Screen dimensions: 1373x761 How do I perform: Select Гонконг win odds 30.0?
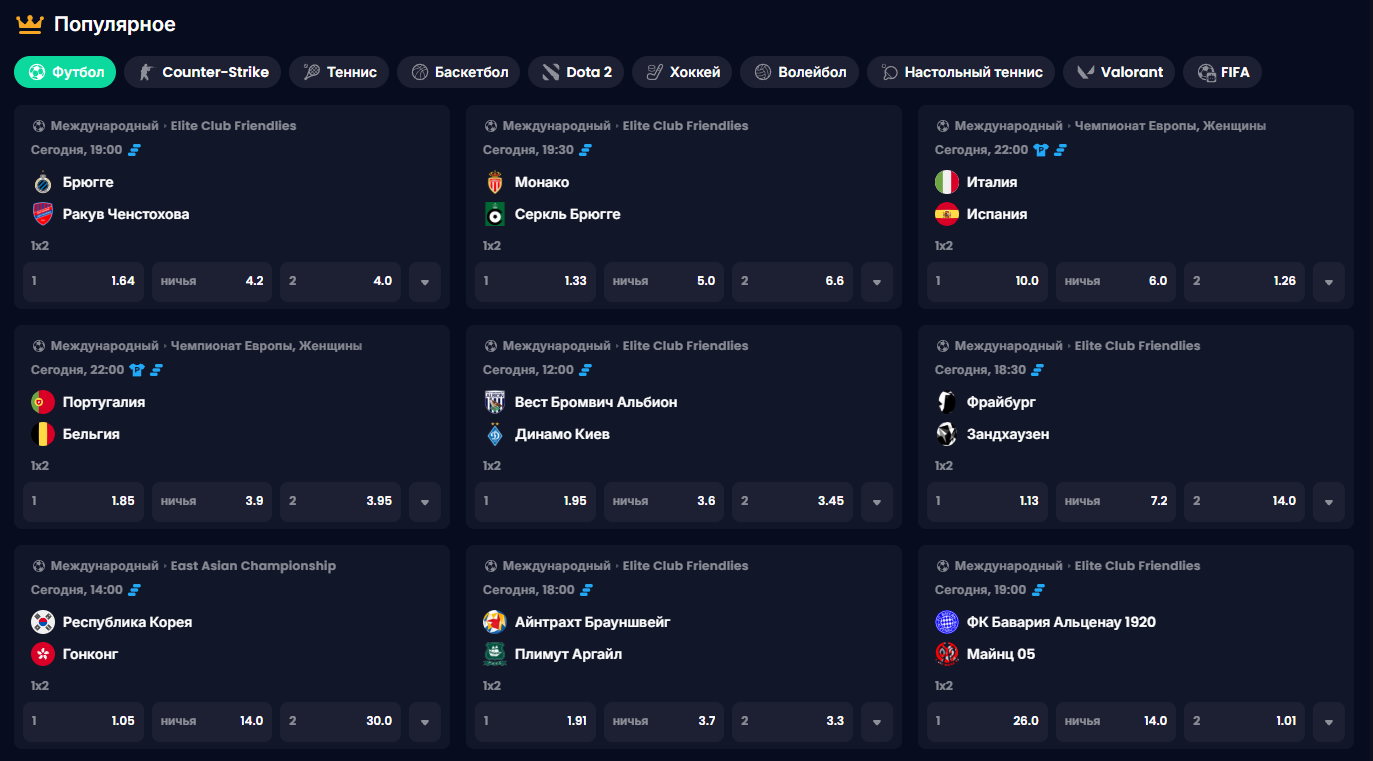(340, 721)
